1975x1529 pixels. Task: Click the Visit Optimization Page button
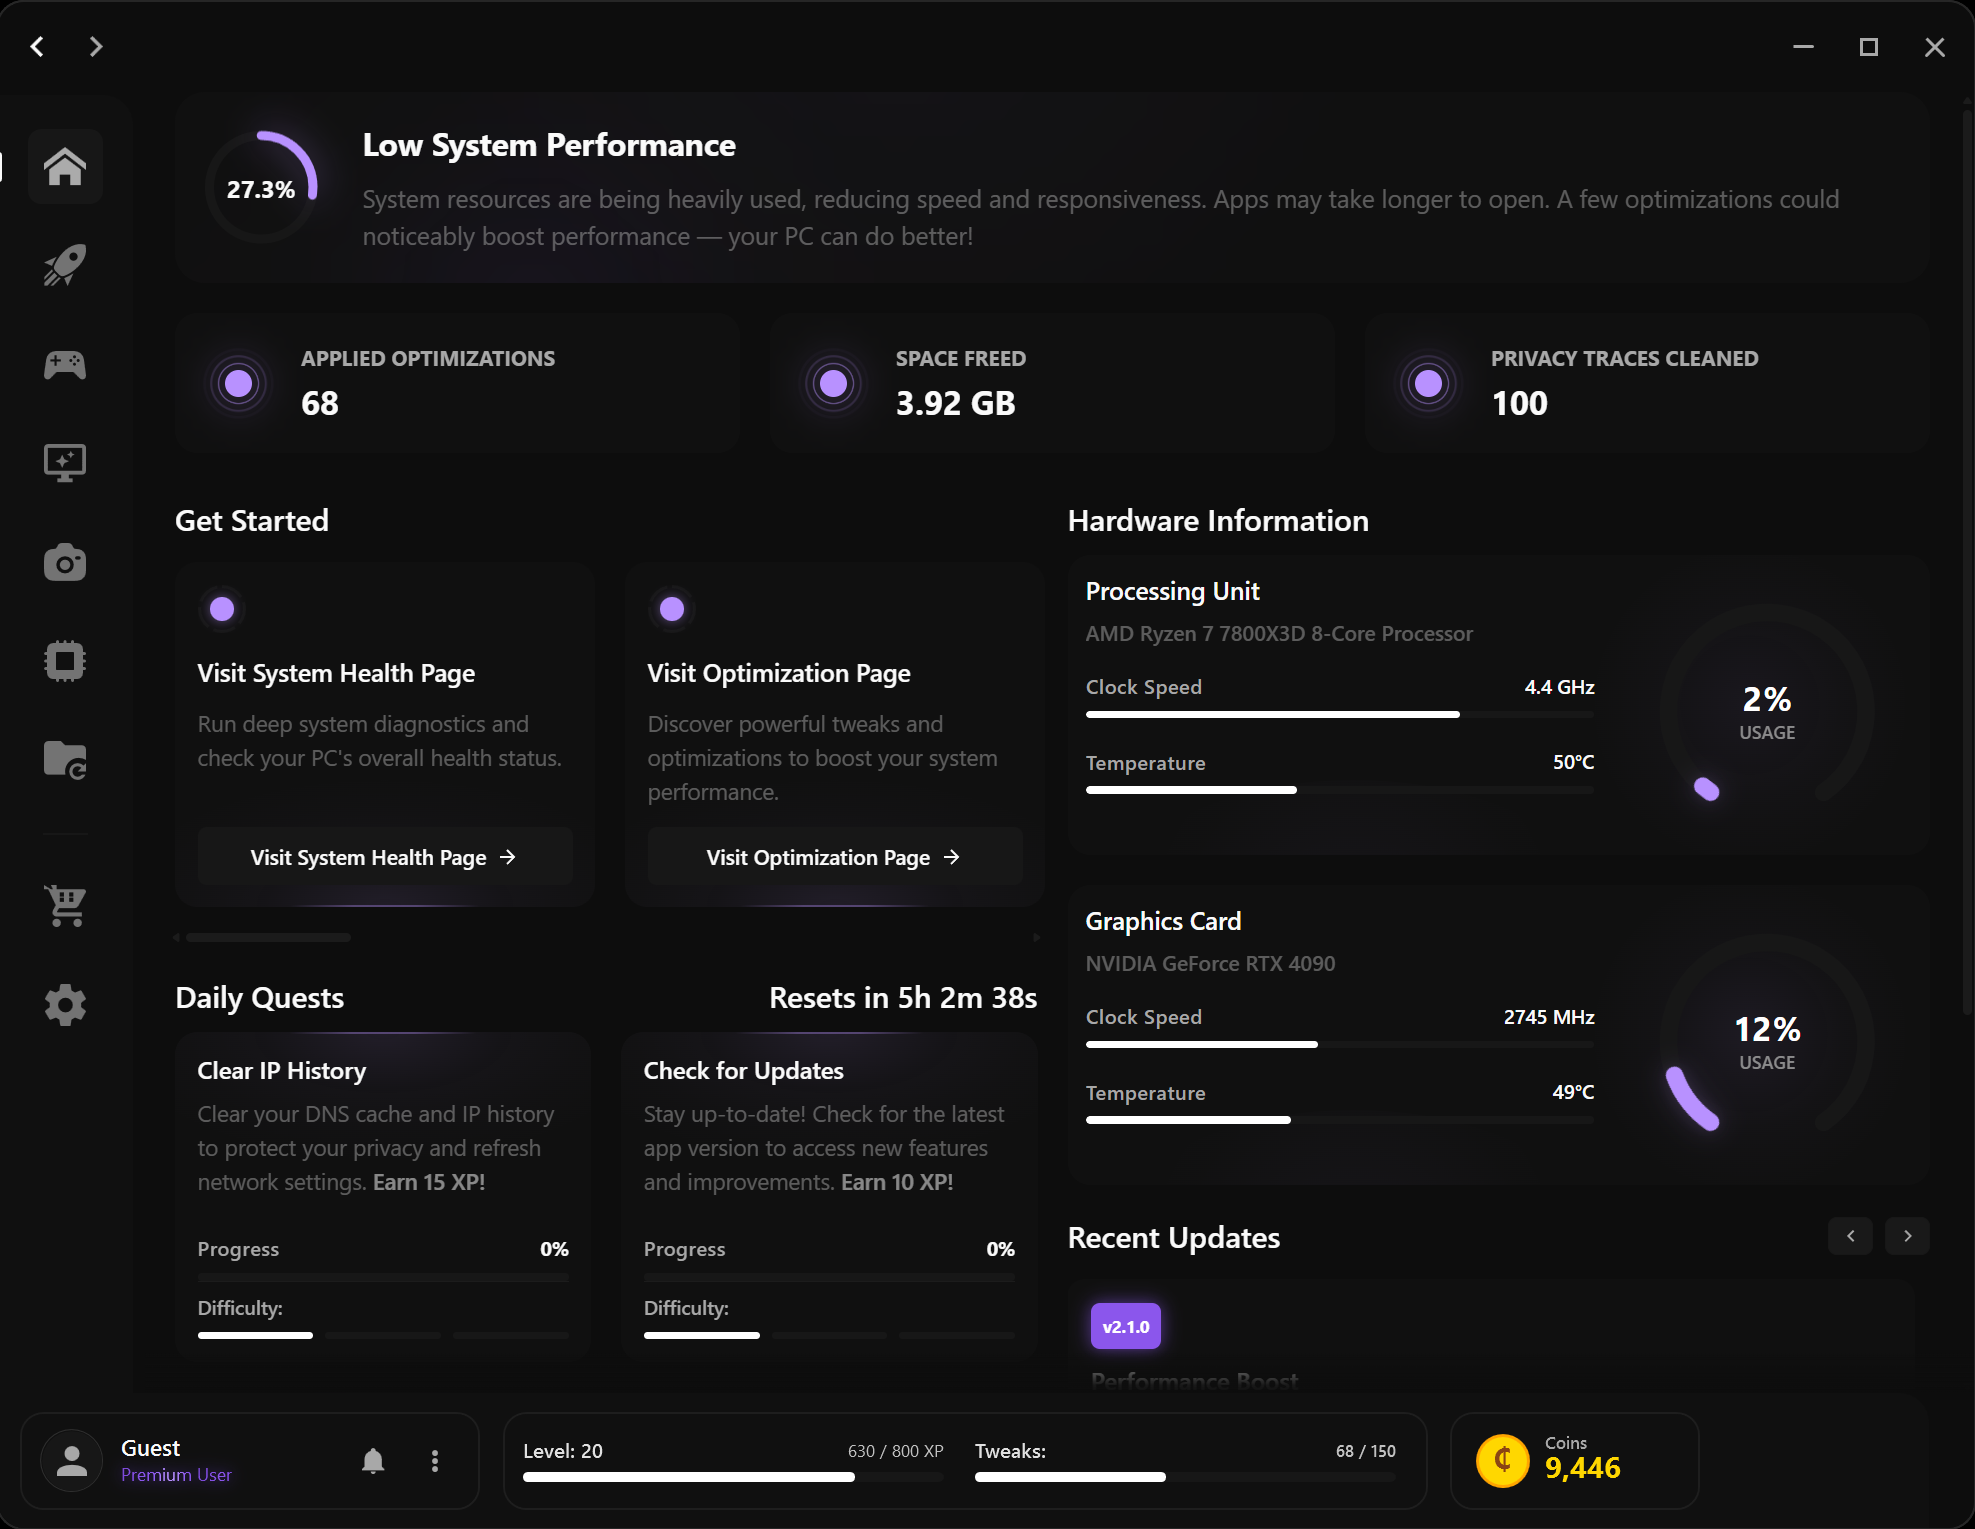click(833, 856)
